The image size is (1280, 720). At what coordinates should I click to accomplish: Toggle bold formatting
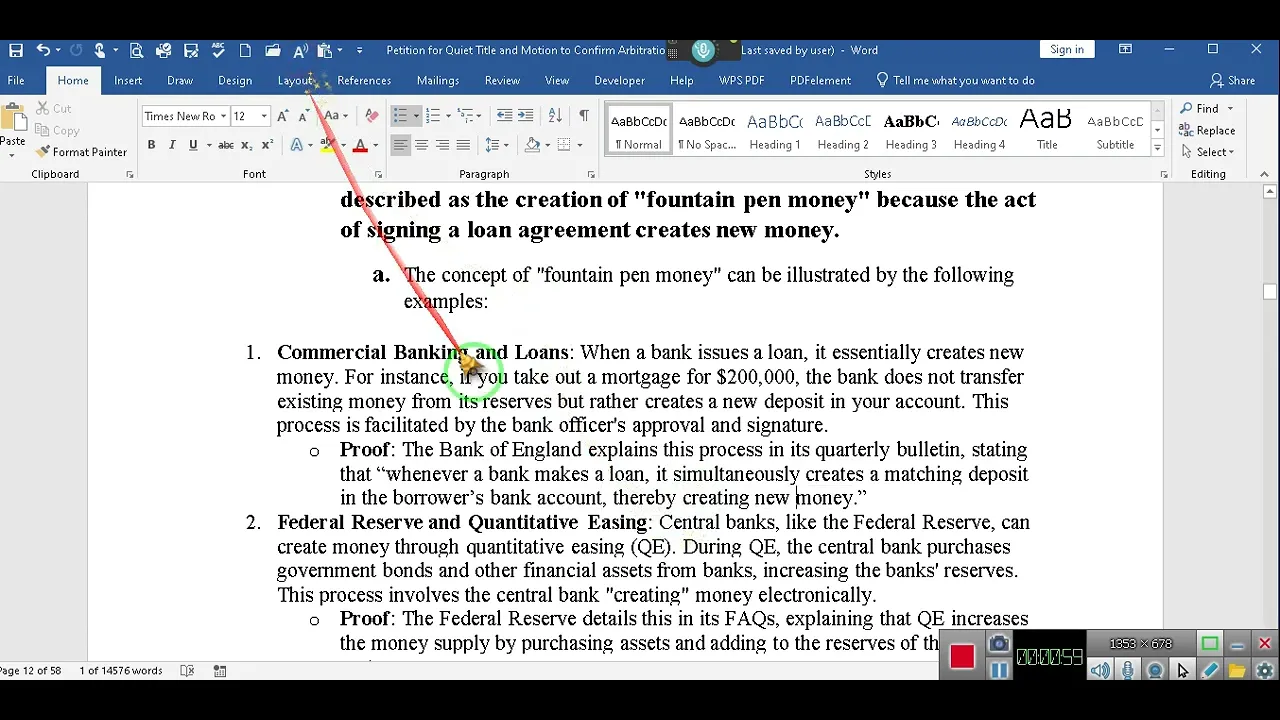[151, 145]
